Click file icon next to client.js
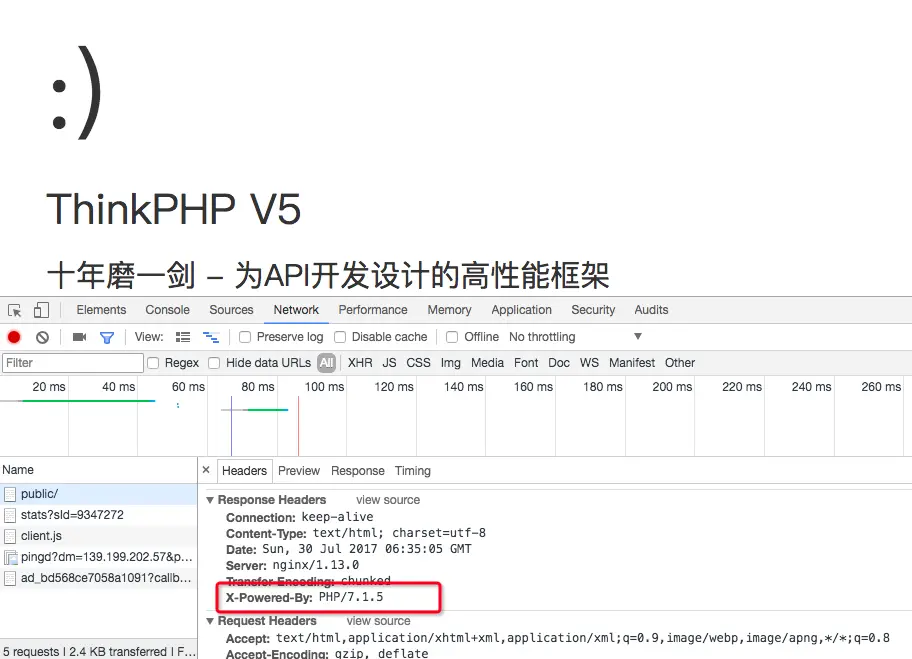The height and width of the screenshot is (659, 912). [10, 536]
